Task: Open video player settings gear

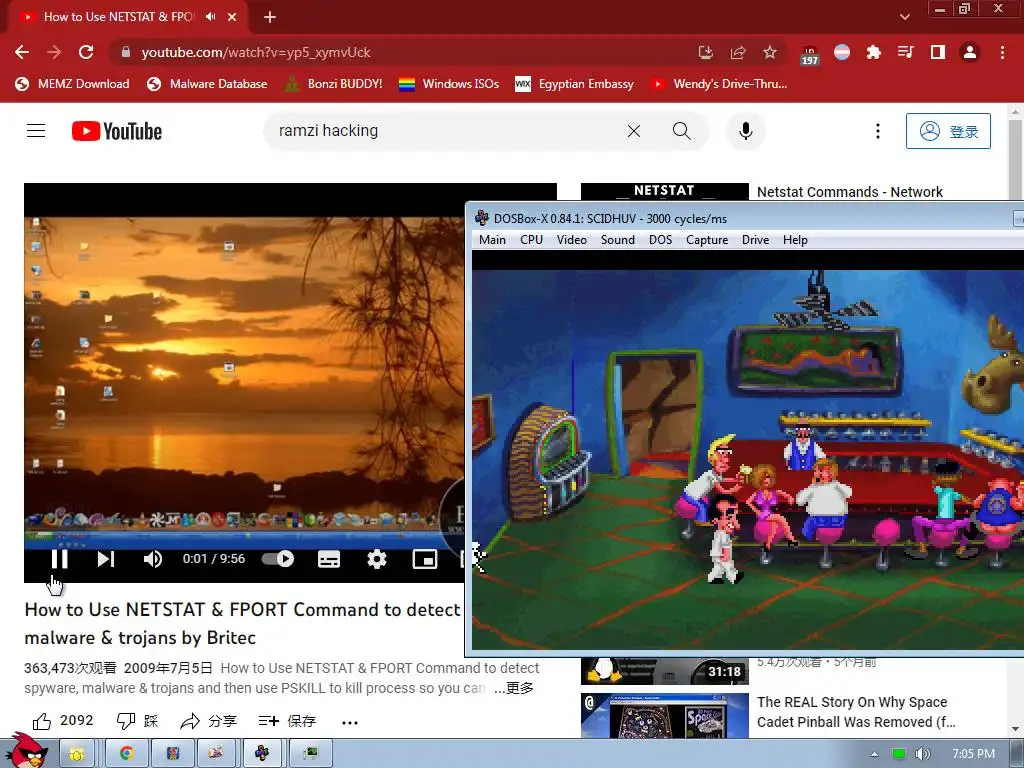Action: [x=377, y=559]
